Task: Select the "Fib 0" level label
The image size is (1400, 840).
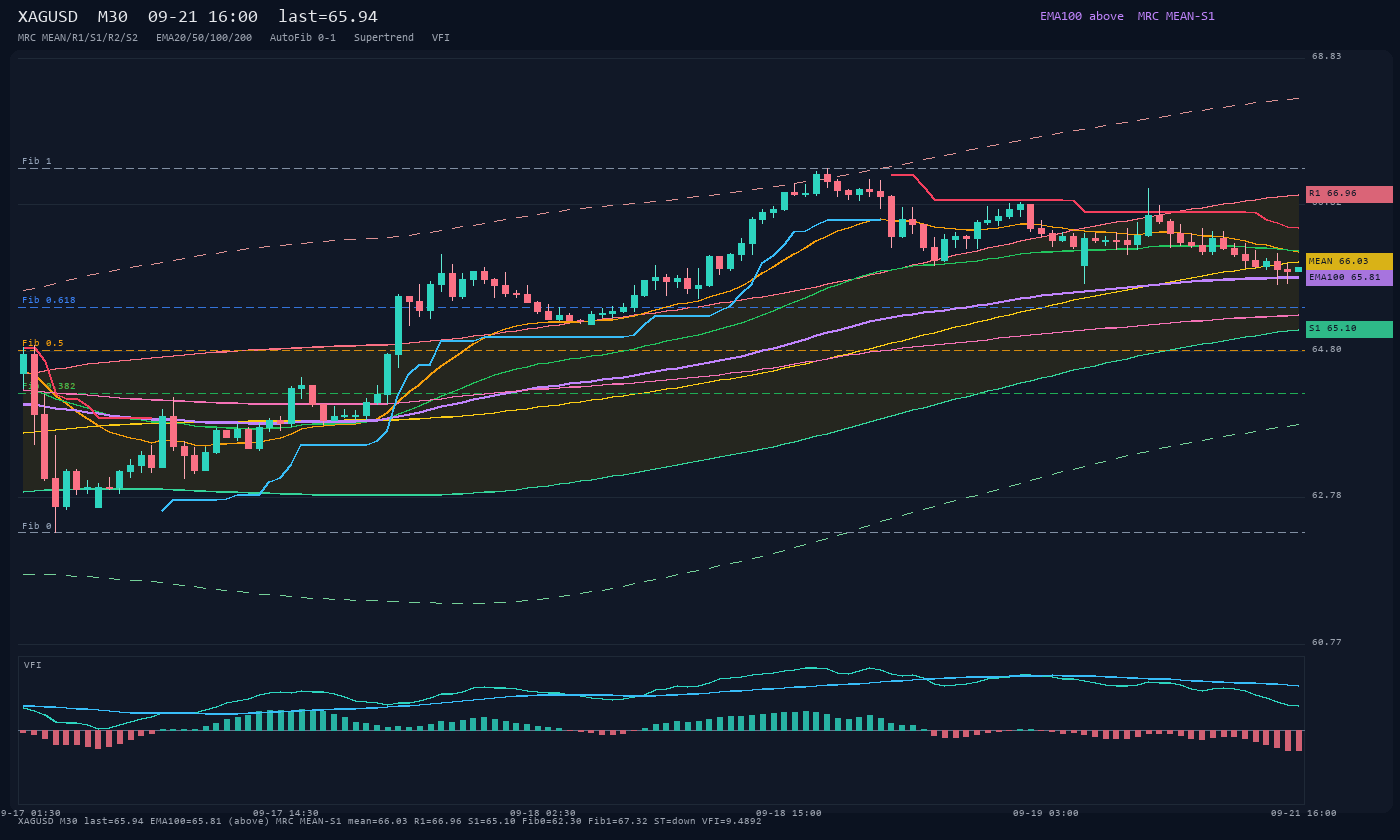Action: point(37,526)
